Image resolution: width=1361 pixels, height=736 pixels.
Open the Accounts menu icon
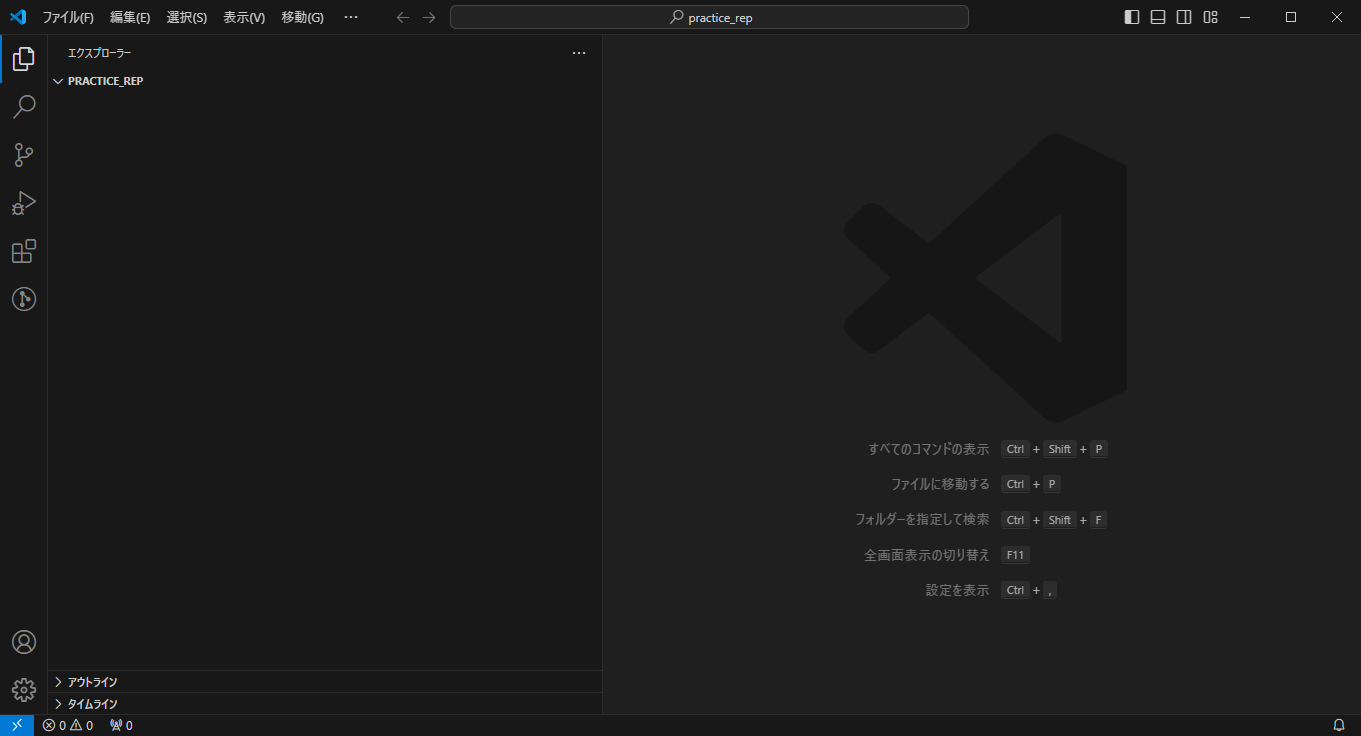(x=24, y=642)
